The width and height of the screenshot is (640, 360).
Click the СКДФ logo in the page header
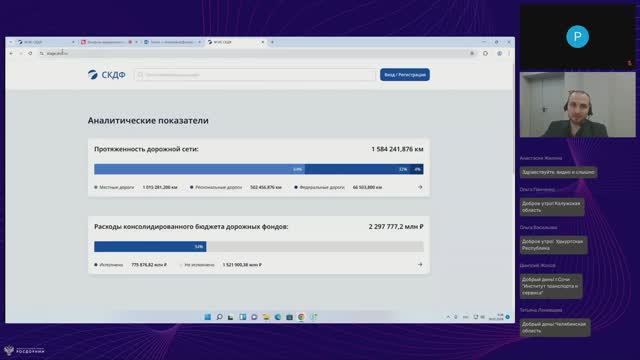point(107,75)
